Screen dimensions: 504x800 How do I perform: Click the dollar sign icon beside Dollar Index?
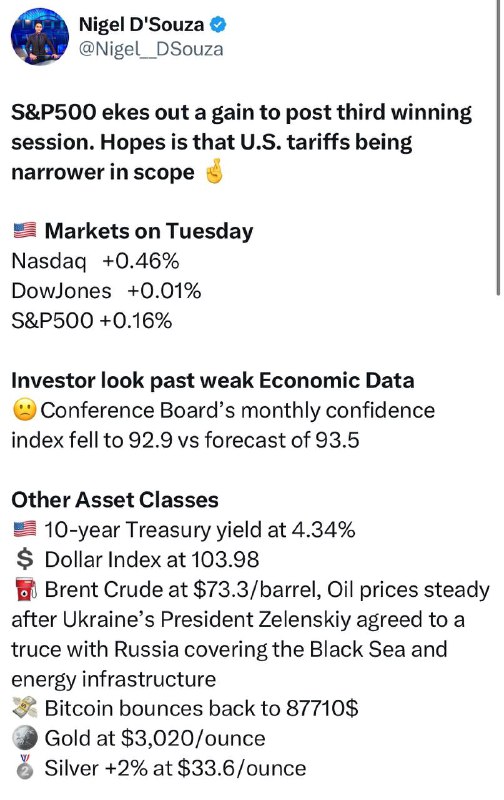(x=24, y=560)
